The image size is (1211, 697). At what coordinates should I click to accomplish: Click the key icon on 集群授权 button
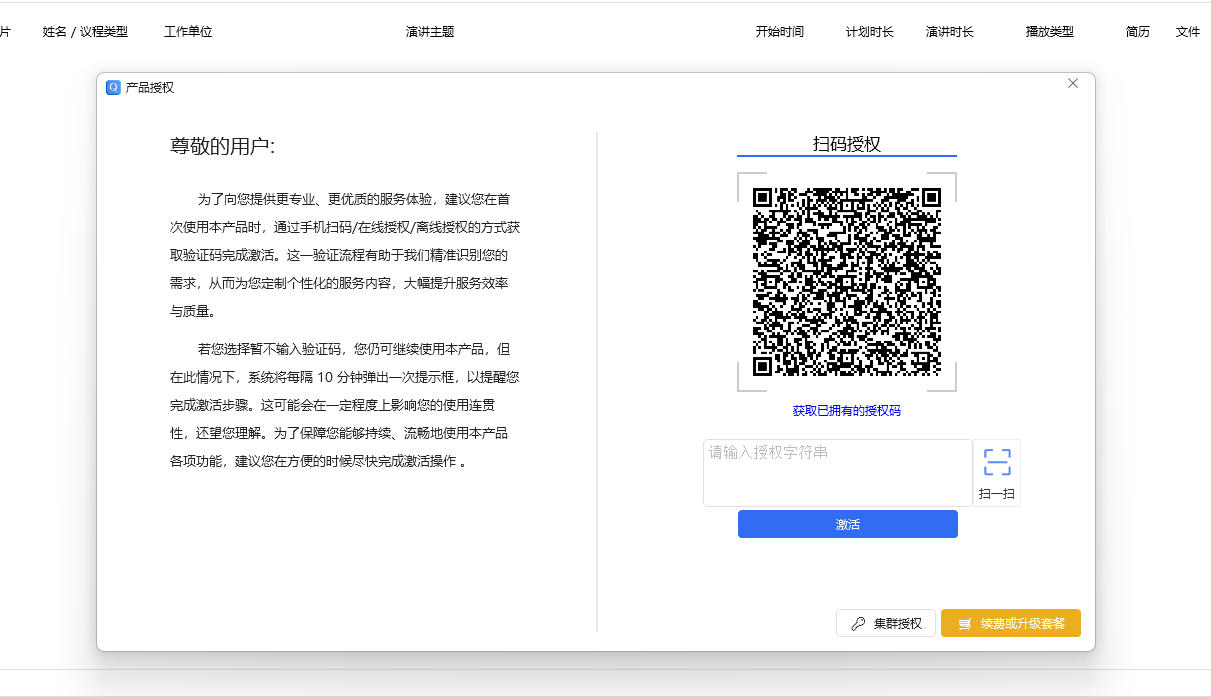858,624
